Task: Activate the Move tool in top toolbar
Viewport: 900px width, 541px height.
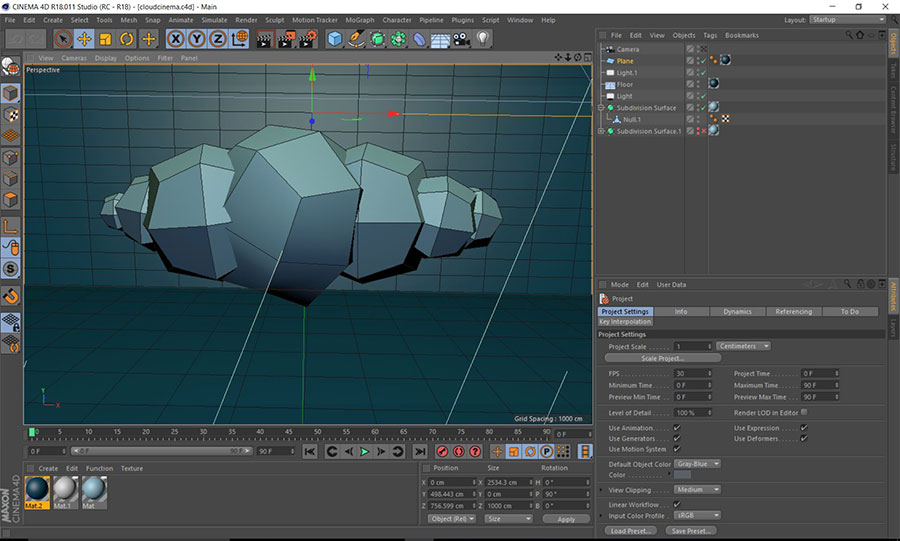Action: pos(84,39)
